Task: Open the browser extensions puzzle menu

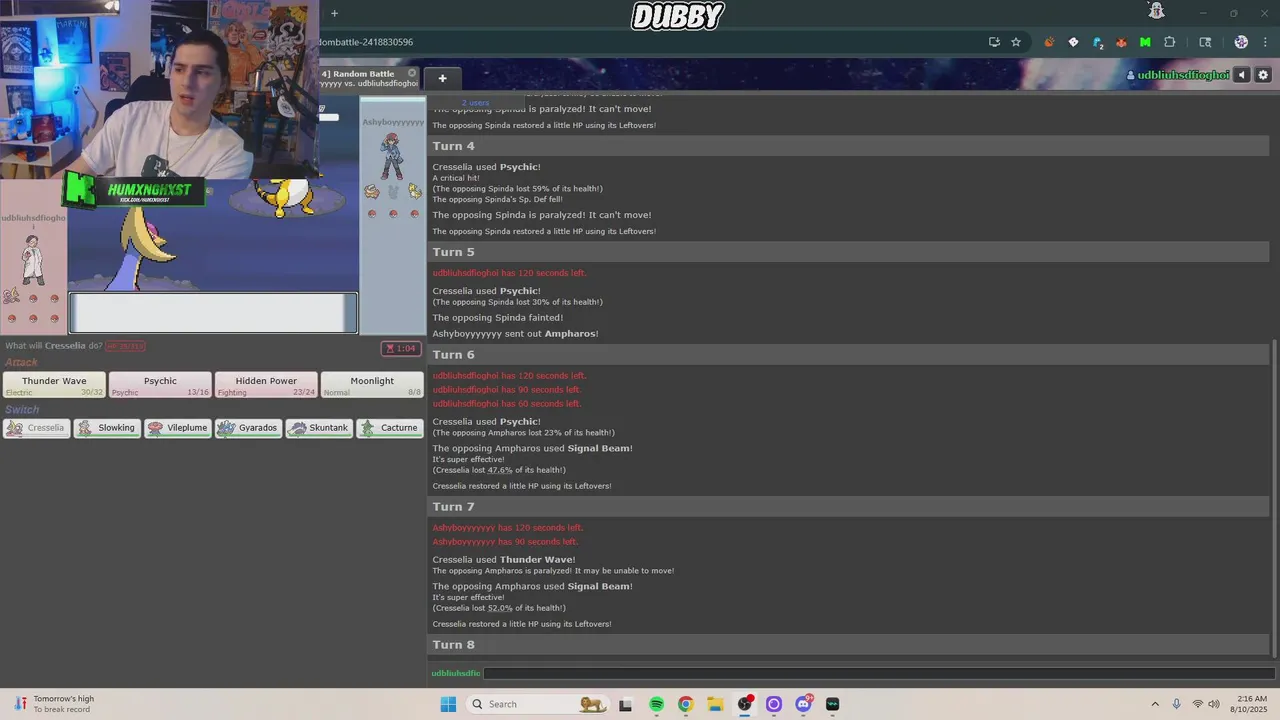Action: pos(1169,42)
